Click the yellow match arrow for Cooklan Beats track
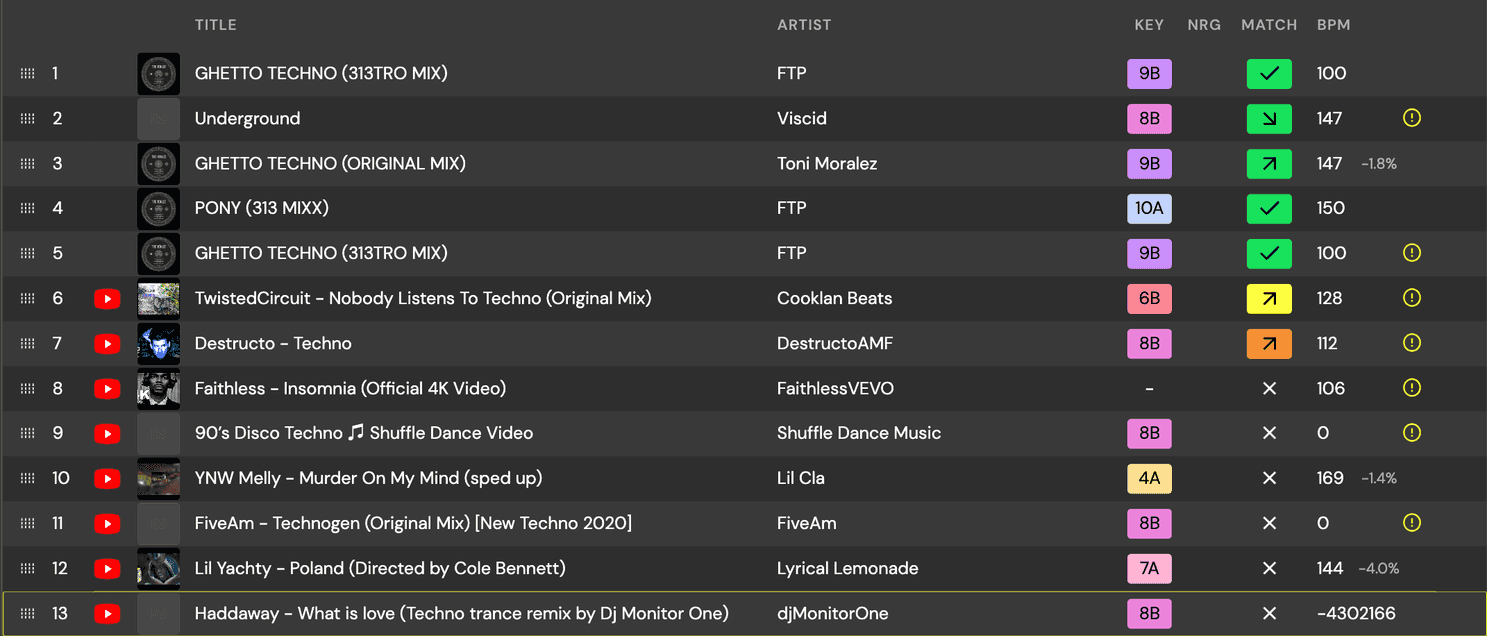 (1269, 298)
